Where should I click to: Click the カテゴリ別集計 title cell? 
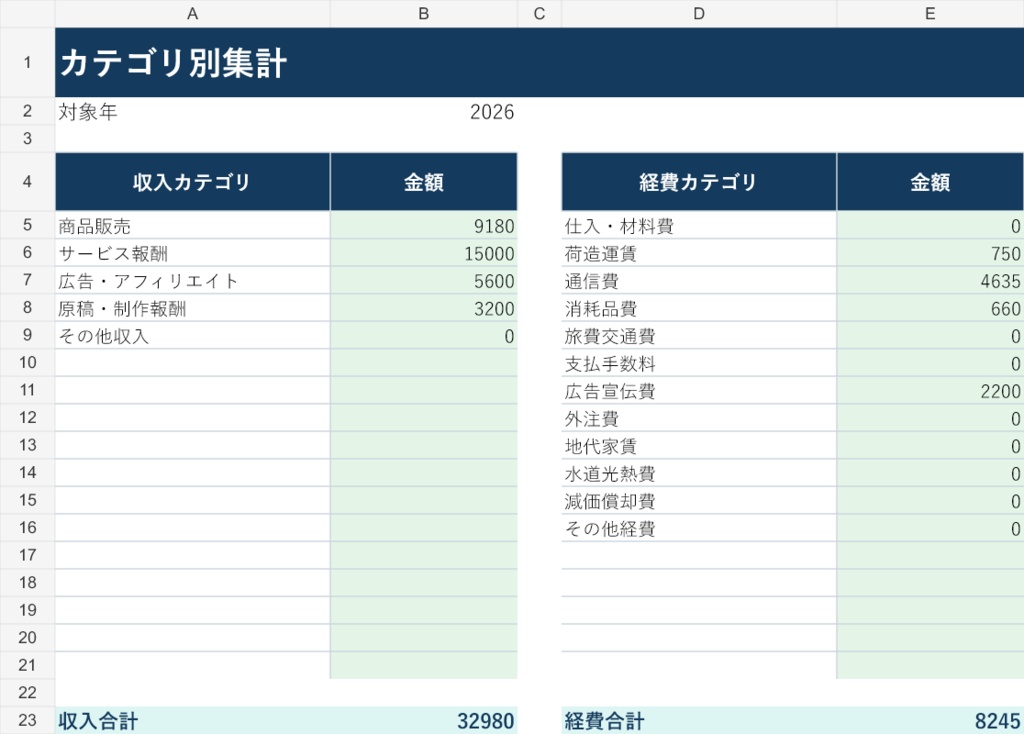click(539, 63)
